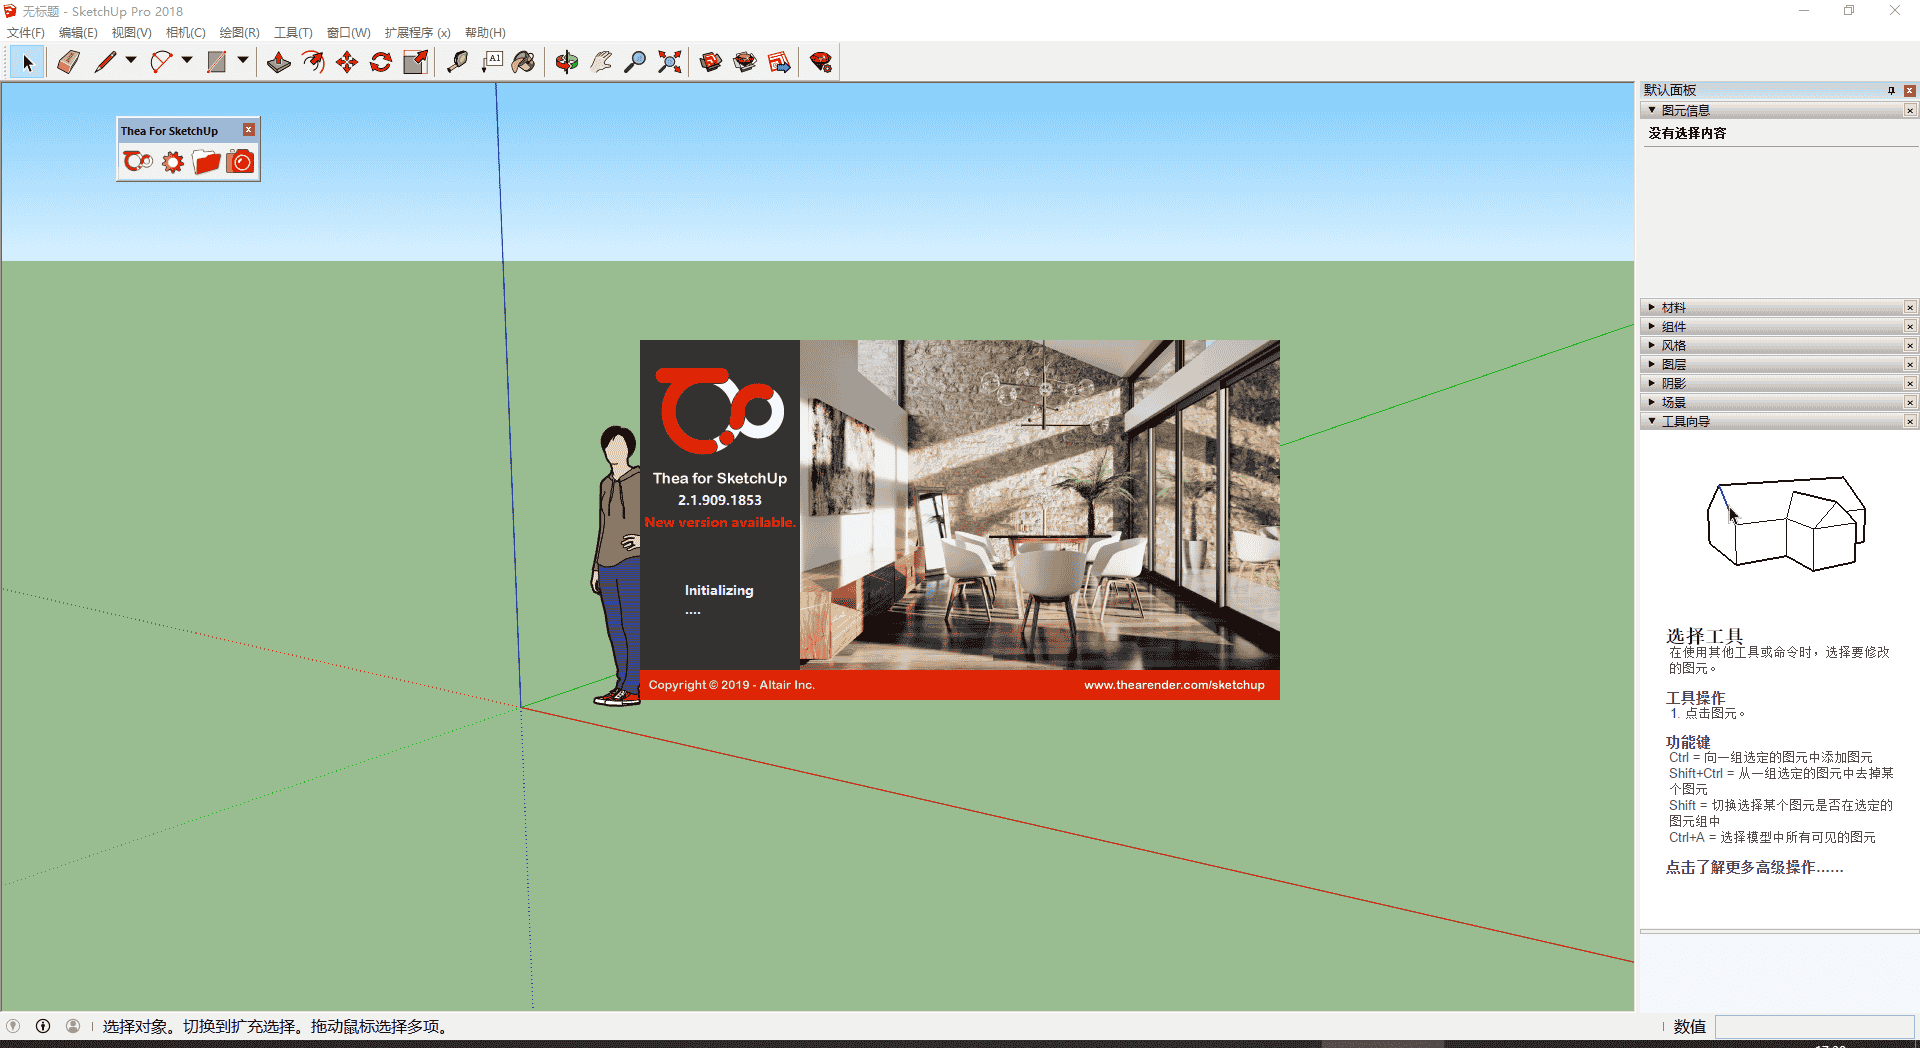Open the 扩展程序 menu
Viewport: 1920px width, 1048px height.
click(x=417, y=33)
